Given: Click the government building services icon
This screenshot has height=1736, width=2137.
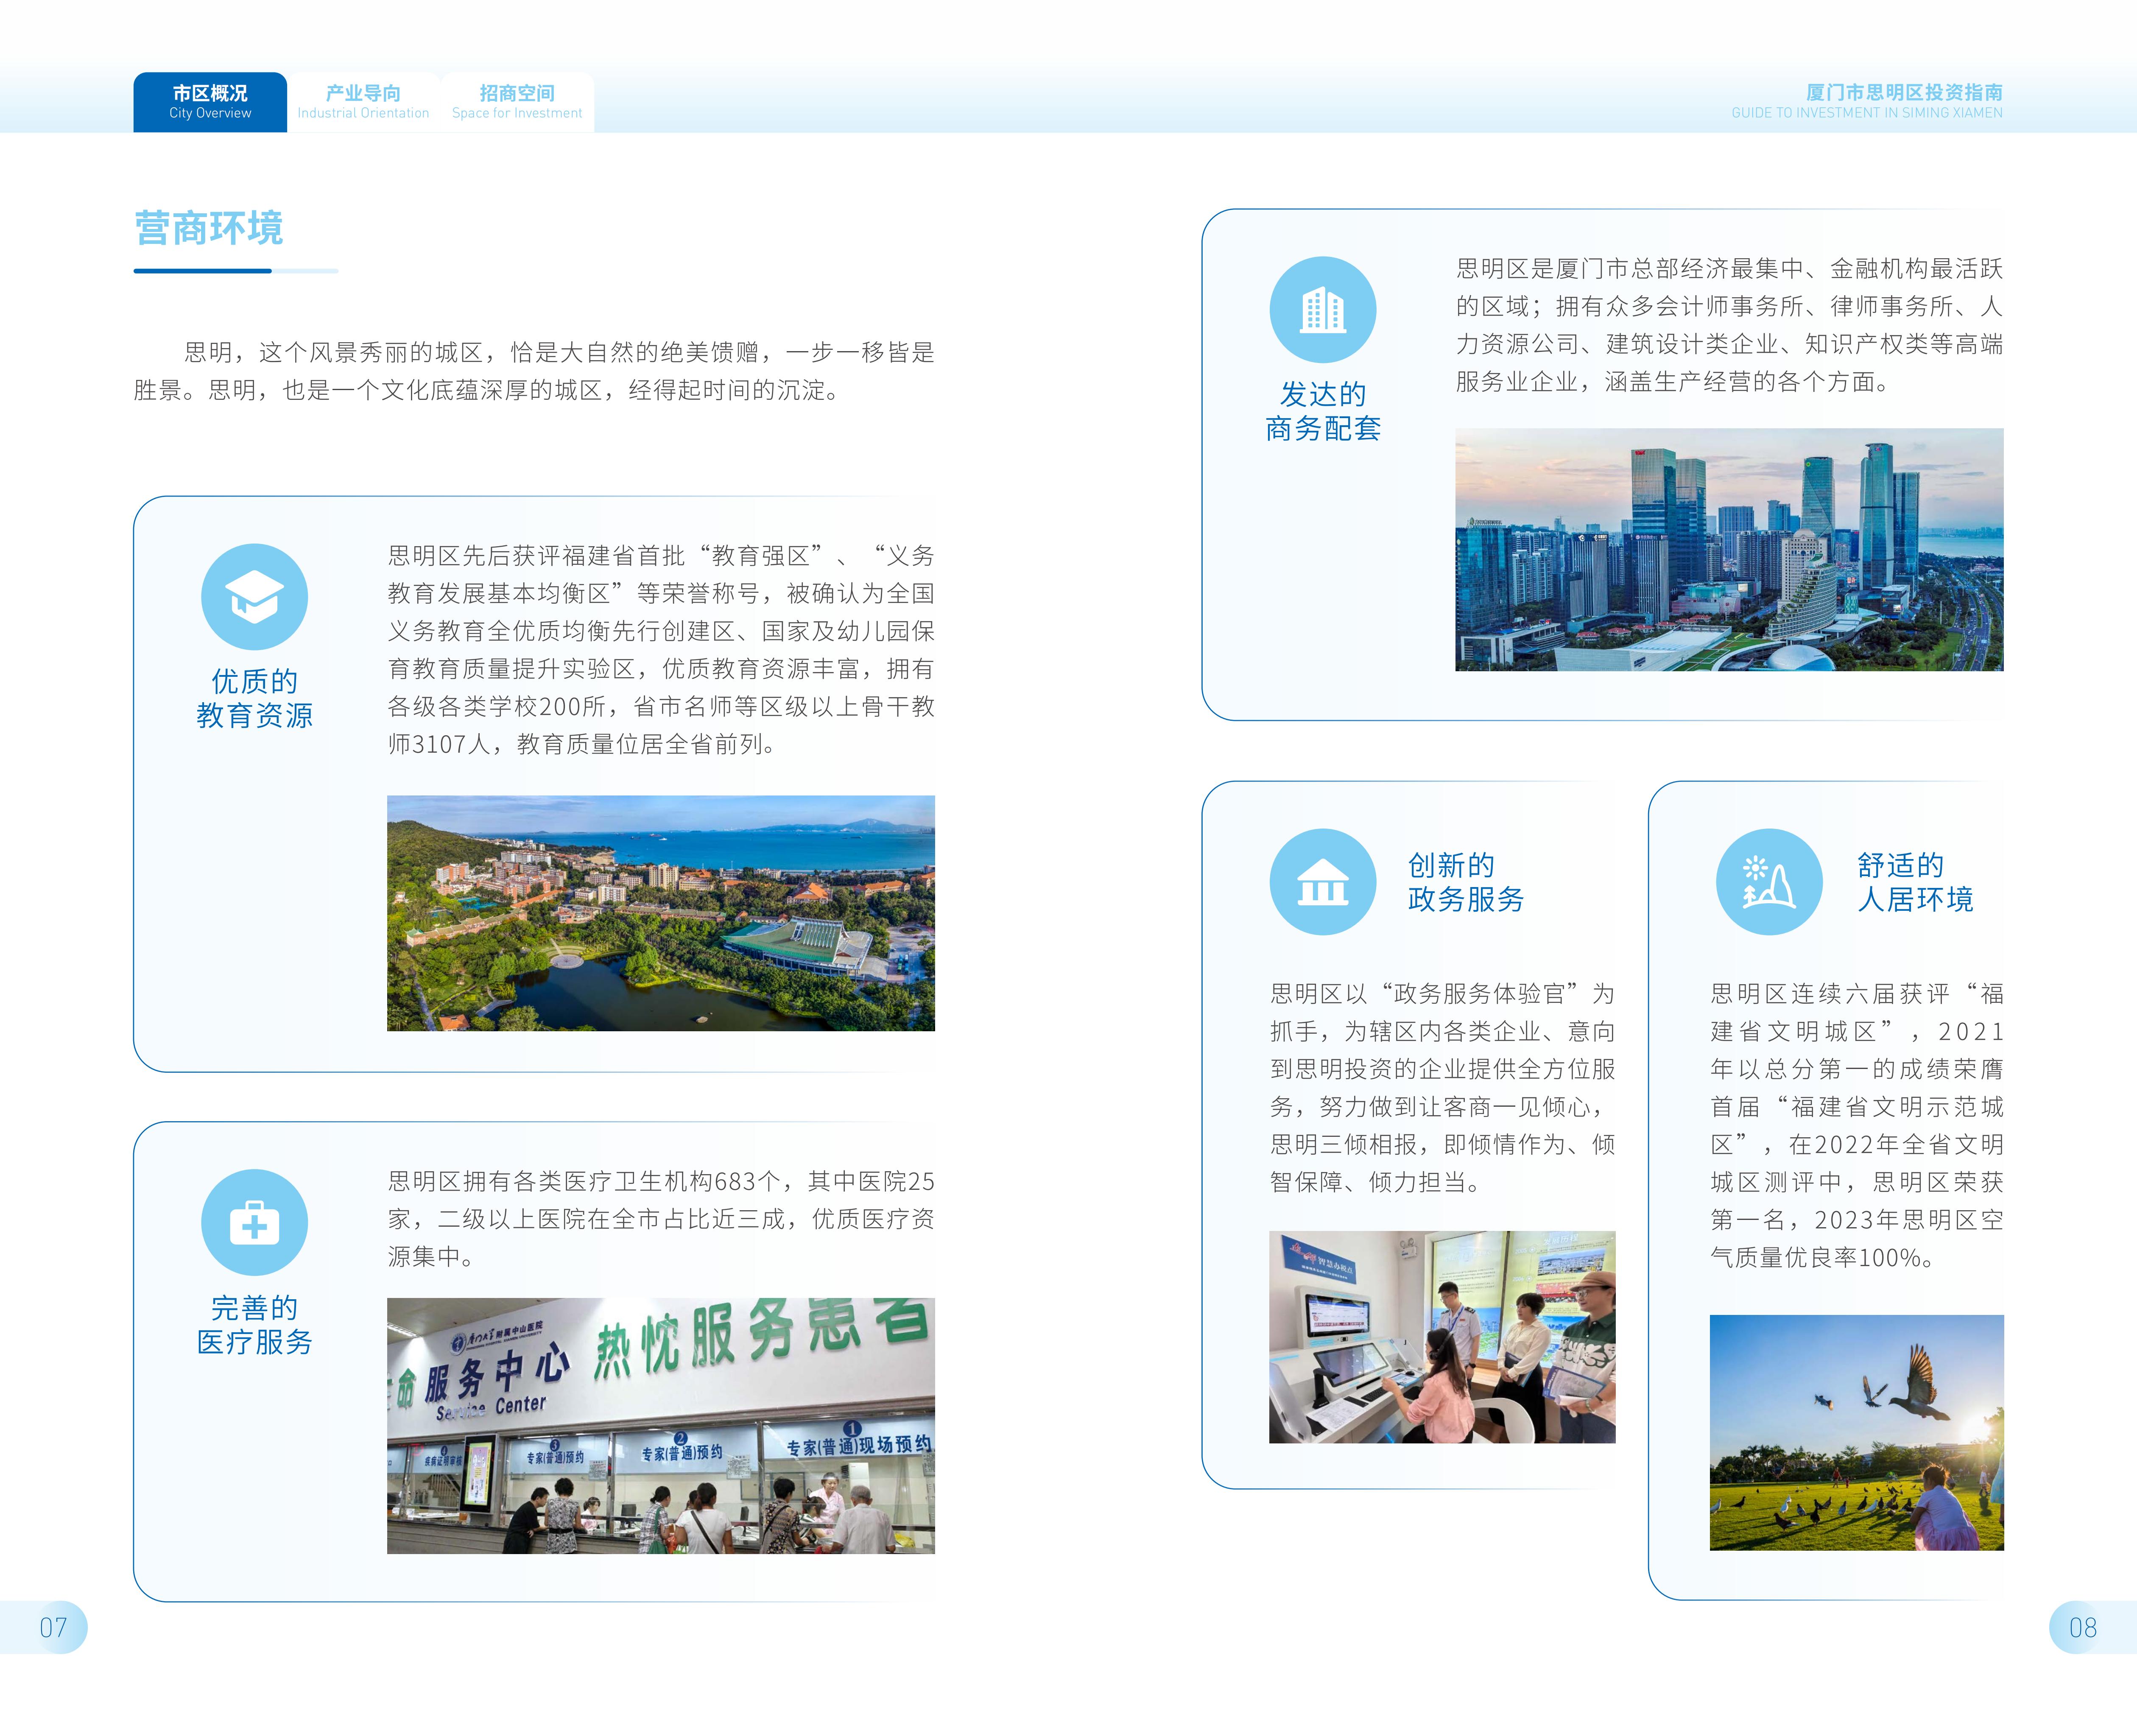Looking at the screenshot, I should point(1323,882).
